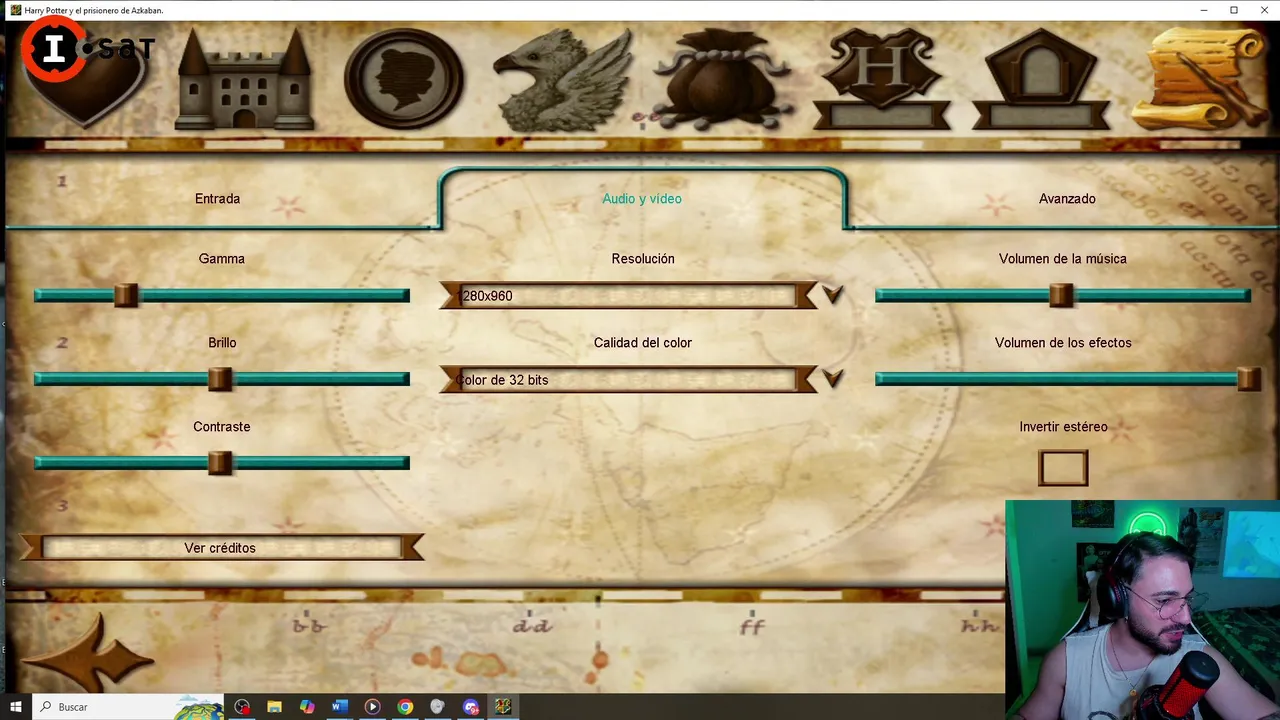
Task: Click the Calidad del color label
Action: click(x=643, y=343)
